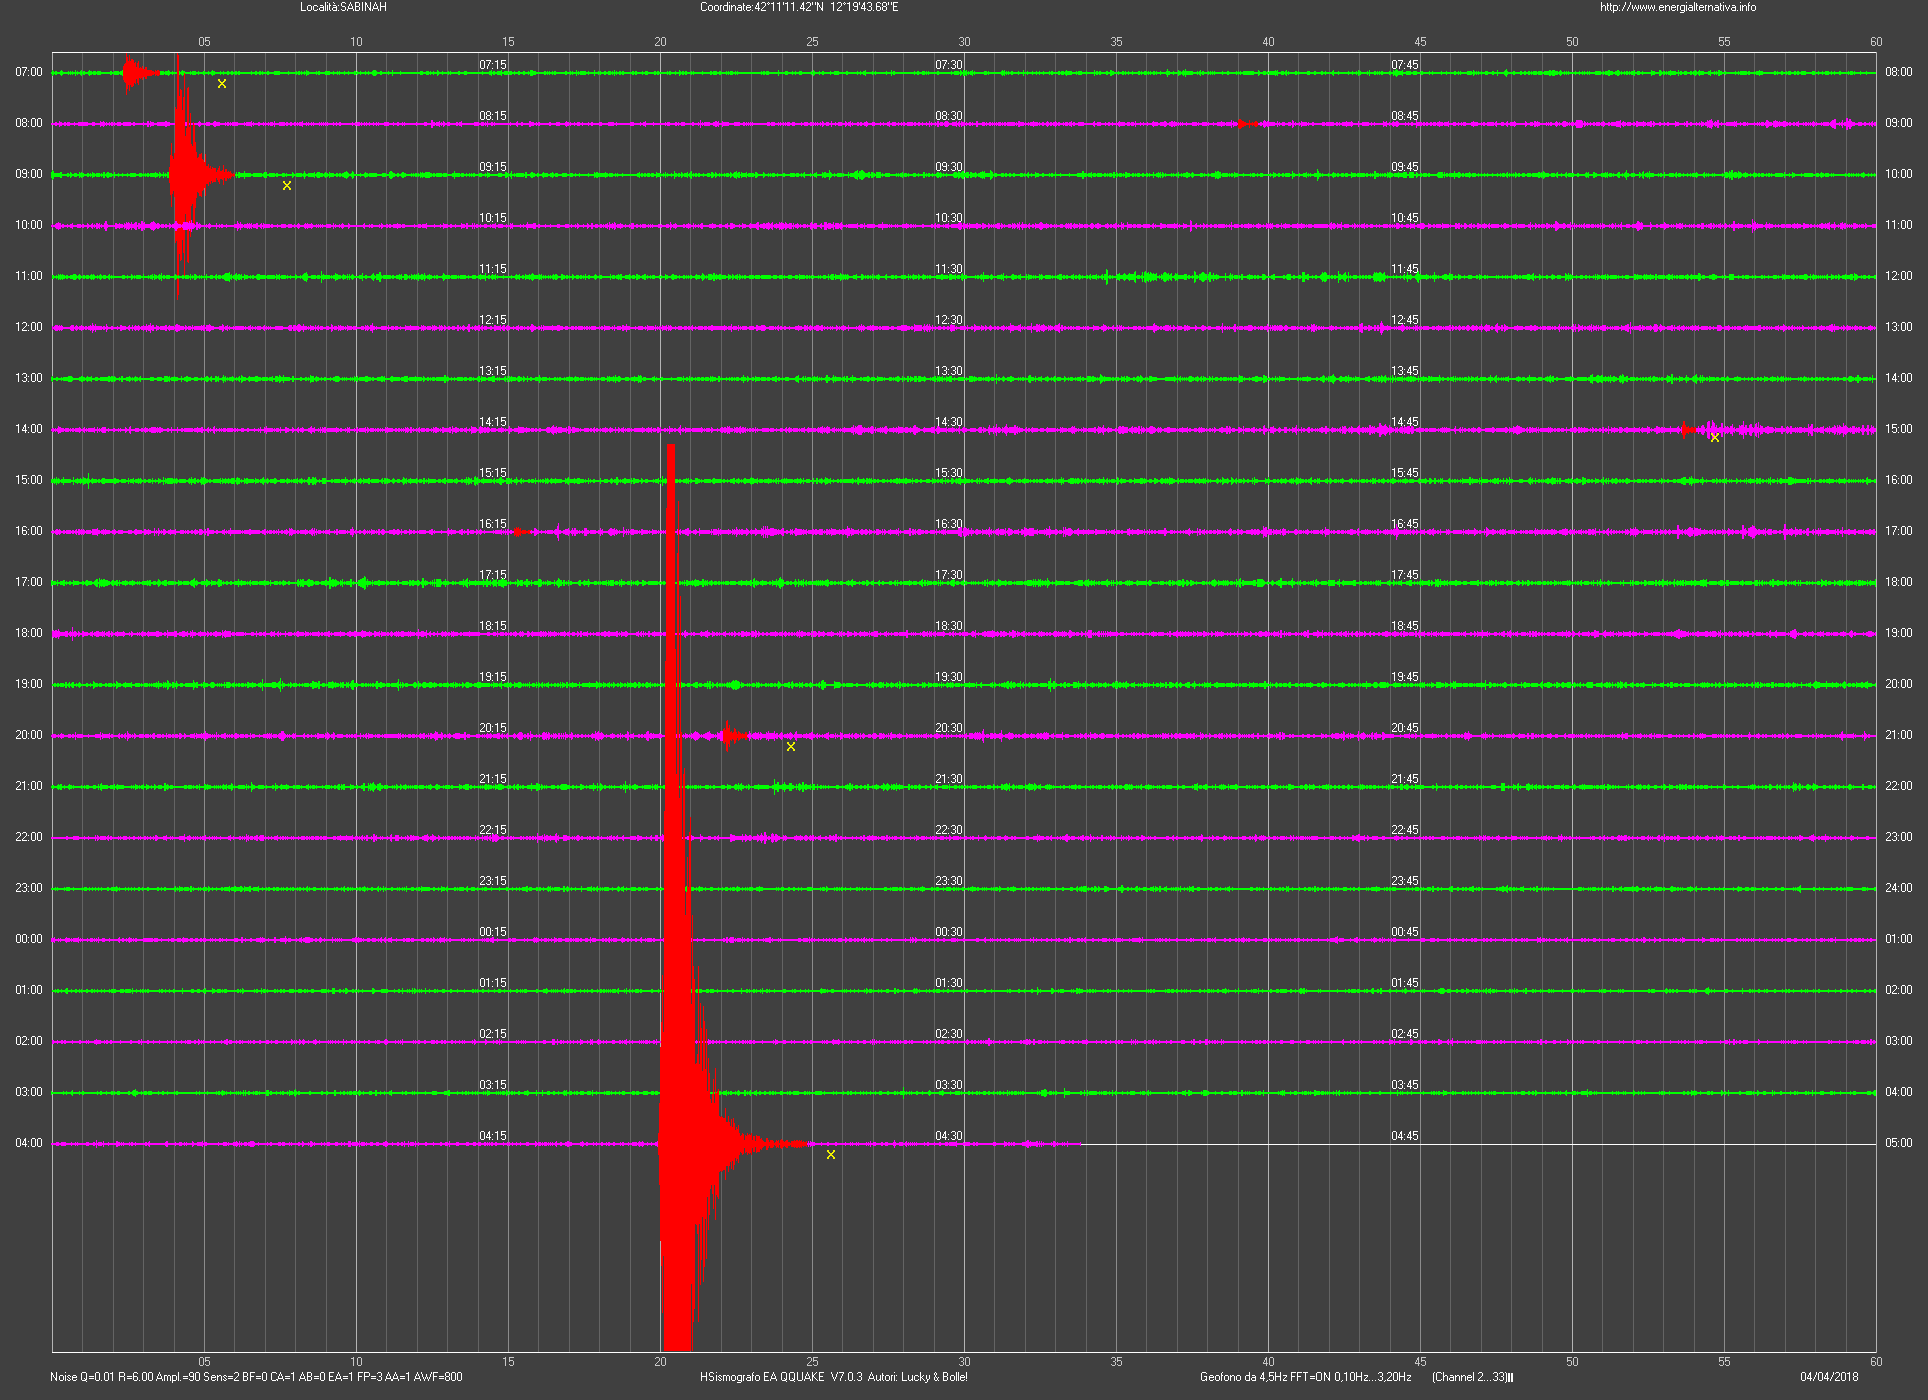Click the large red quake burst on the 04:00 trace
This screenshot has width=1928, height=1400.
click(x=678, y=1143)
